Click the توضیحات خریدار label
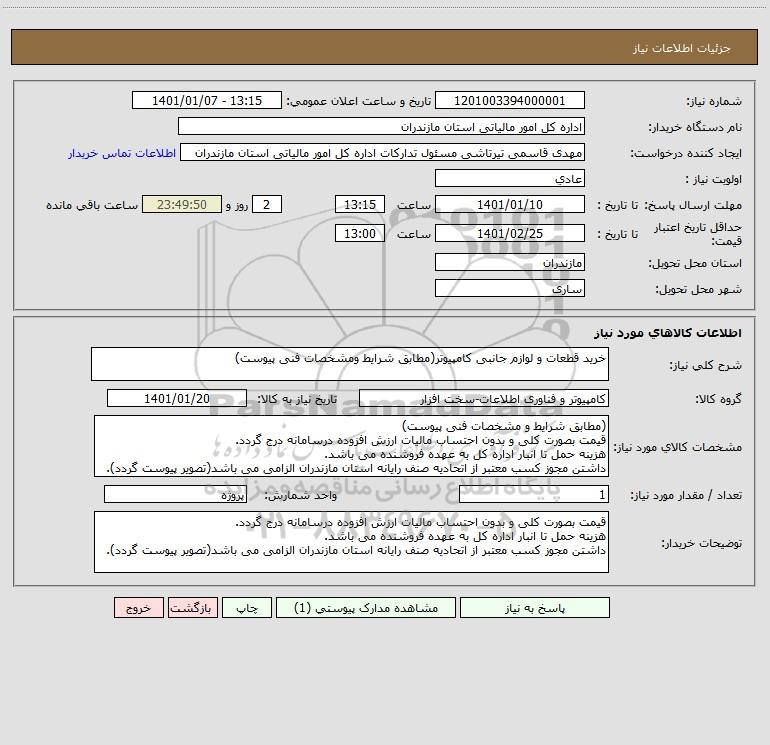The height and width of the screenshot is (745, 770). 702,543
